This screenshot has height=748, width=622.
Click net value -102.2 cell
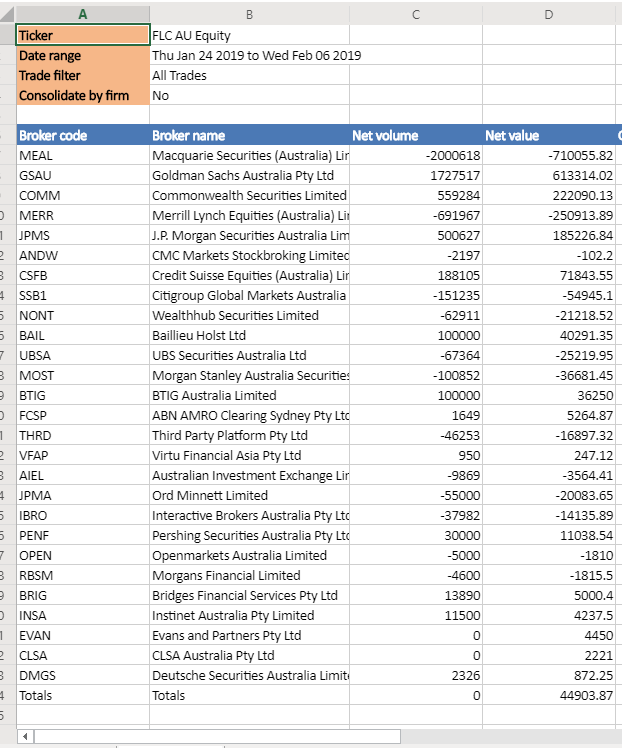click(549, 256)
